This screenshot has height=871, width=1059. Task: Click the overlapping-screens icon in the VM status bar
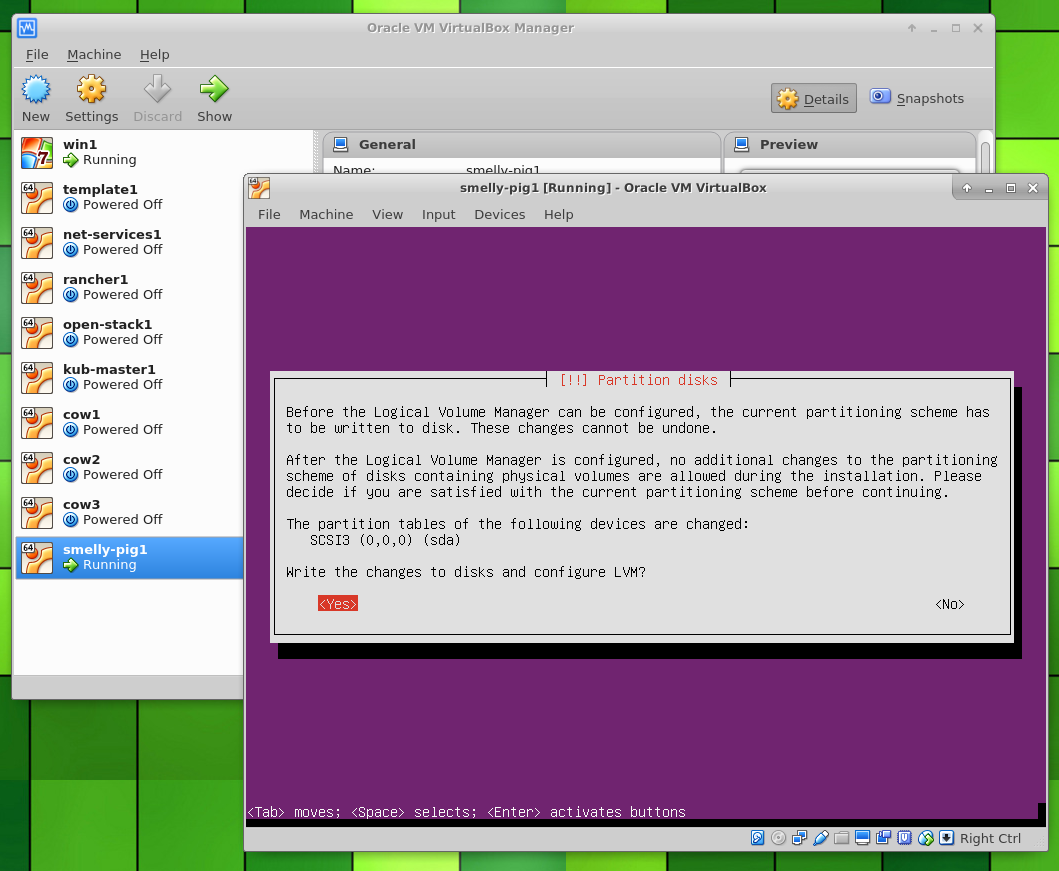883,838
